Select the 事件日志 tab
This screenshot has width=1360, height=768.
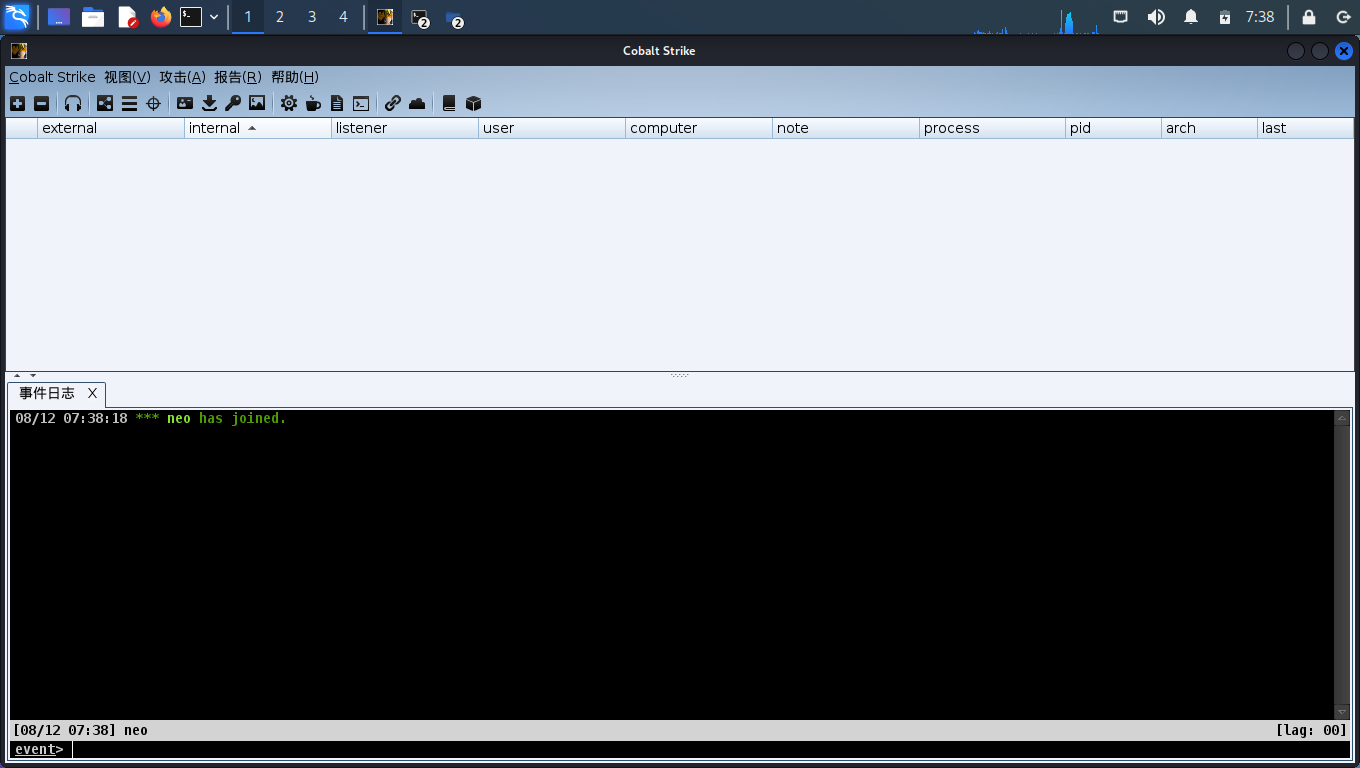coord(47,394)
